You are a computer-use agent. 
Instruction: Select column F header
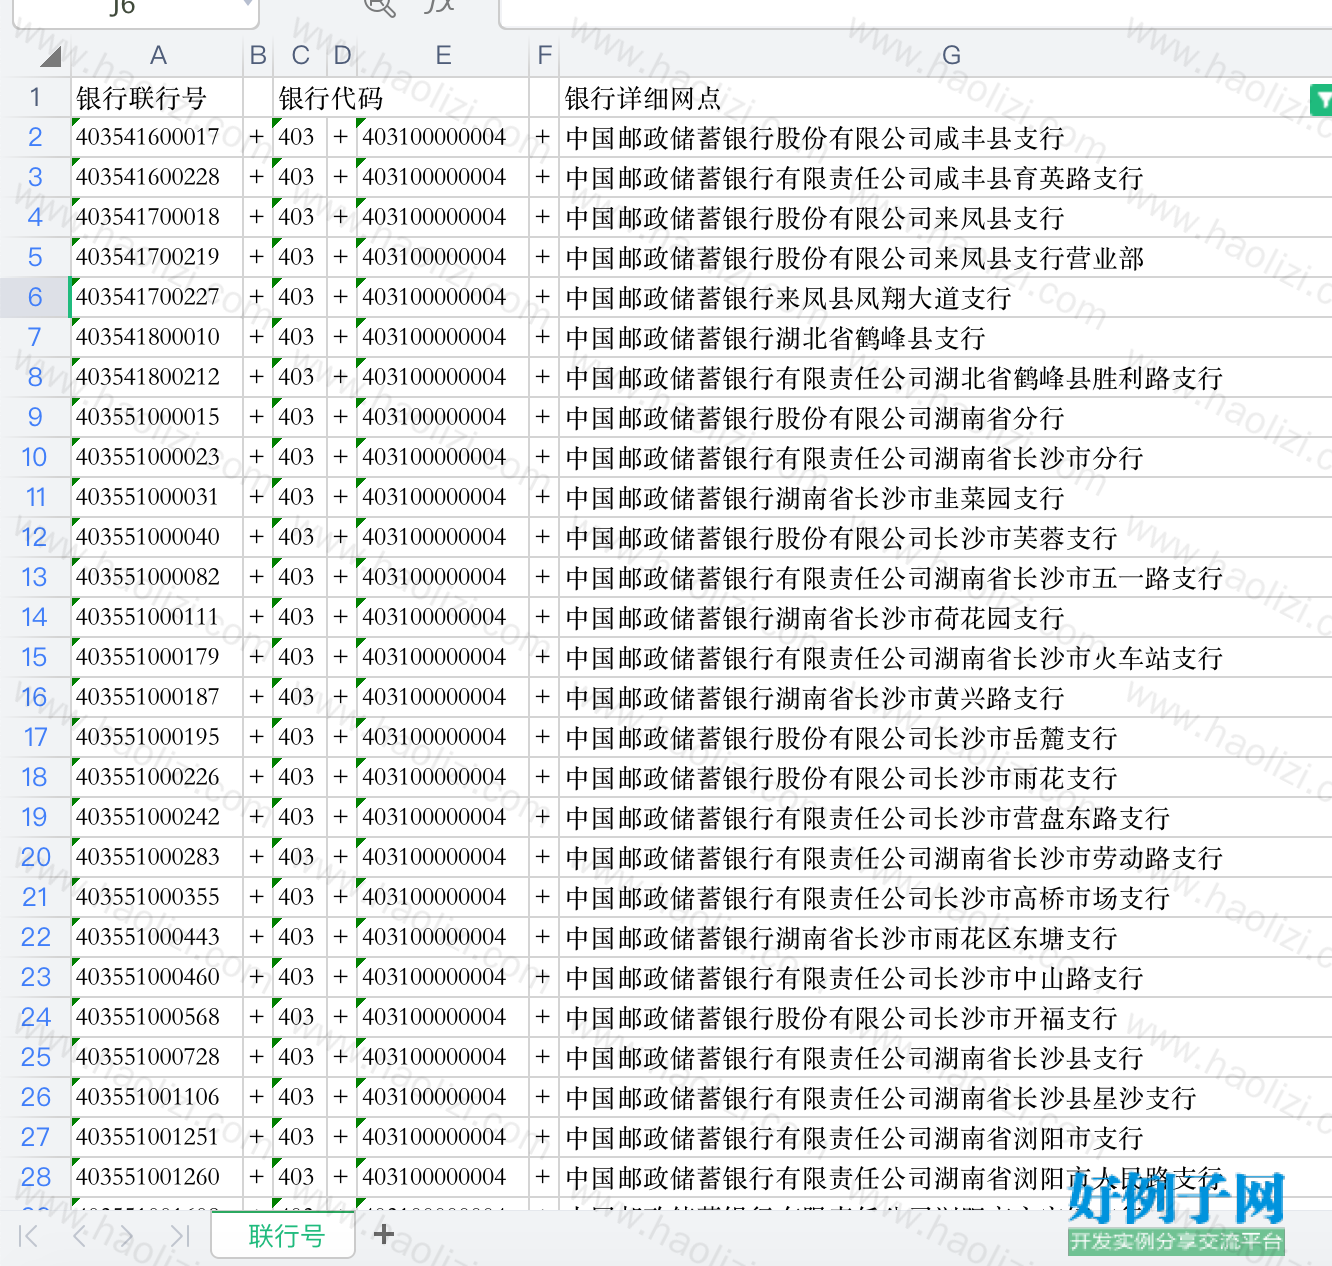point(544,56)
